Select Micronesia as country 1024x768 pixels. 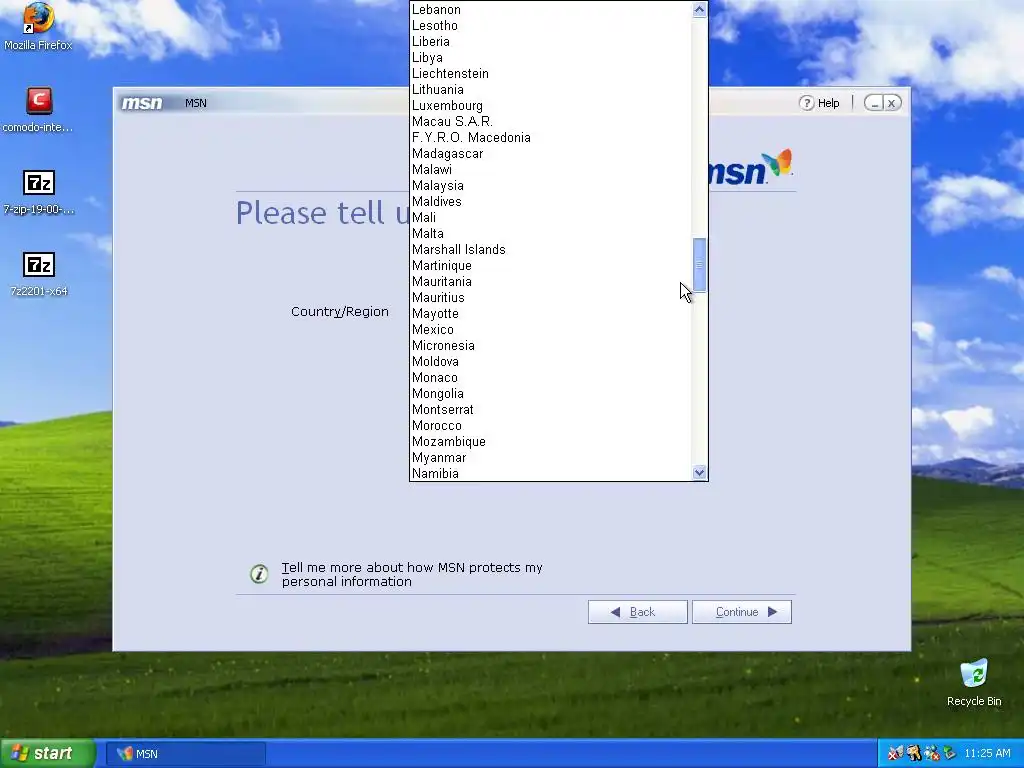(x=551, y=345)
